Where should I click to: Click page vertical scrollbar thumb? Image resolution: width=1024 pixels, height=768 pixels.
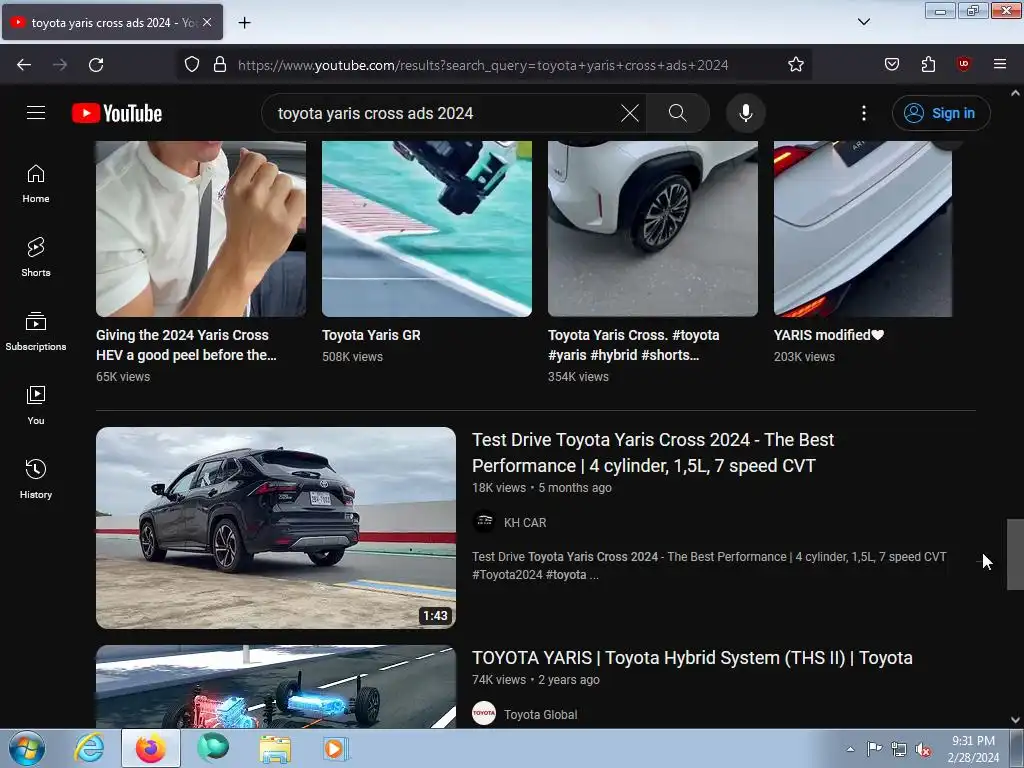tap(1015, 554)
